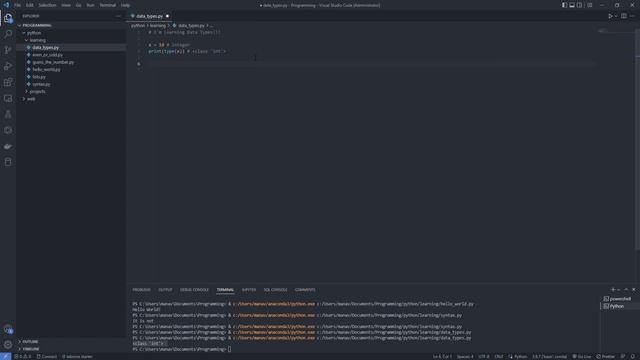Select the Python terminal instance
Viewport: 640px width, 360px height.
(620, 306)
